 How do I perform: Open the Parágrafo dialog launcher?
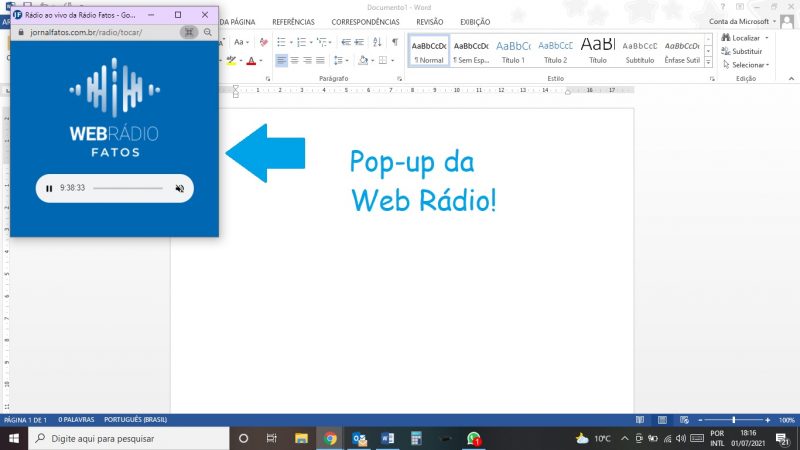pyautogui.click(x=399, y=79)
